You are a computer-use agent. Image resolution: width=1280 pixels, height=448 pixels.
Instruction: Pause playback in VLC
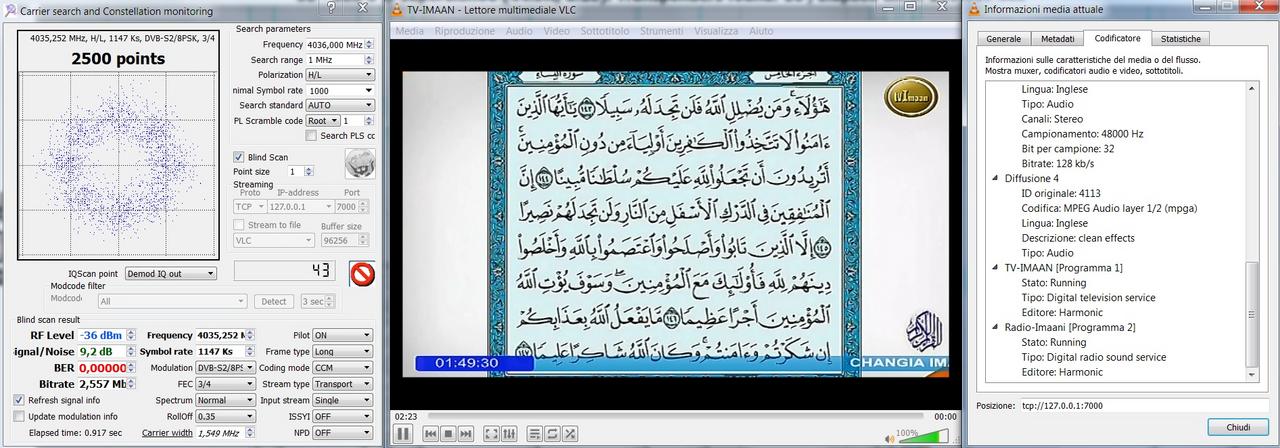(403, 434)
